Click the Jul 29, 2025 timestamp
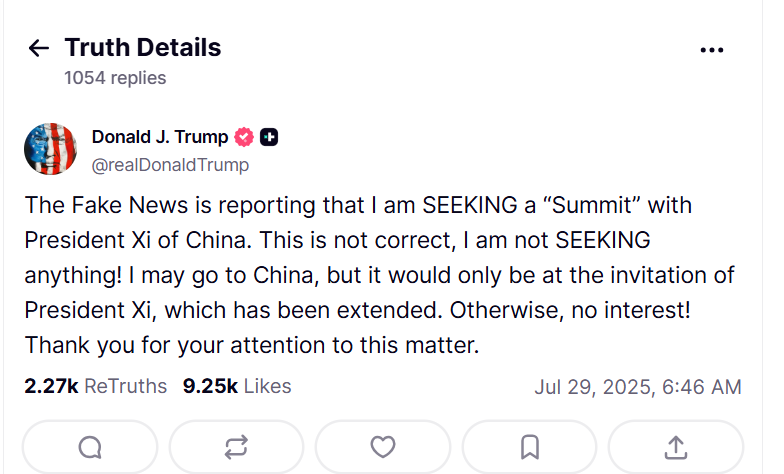Screen dimensions: 784x474 pyautogui.click(x=638, y=387)
